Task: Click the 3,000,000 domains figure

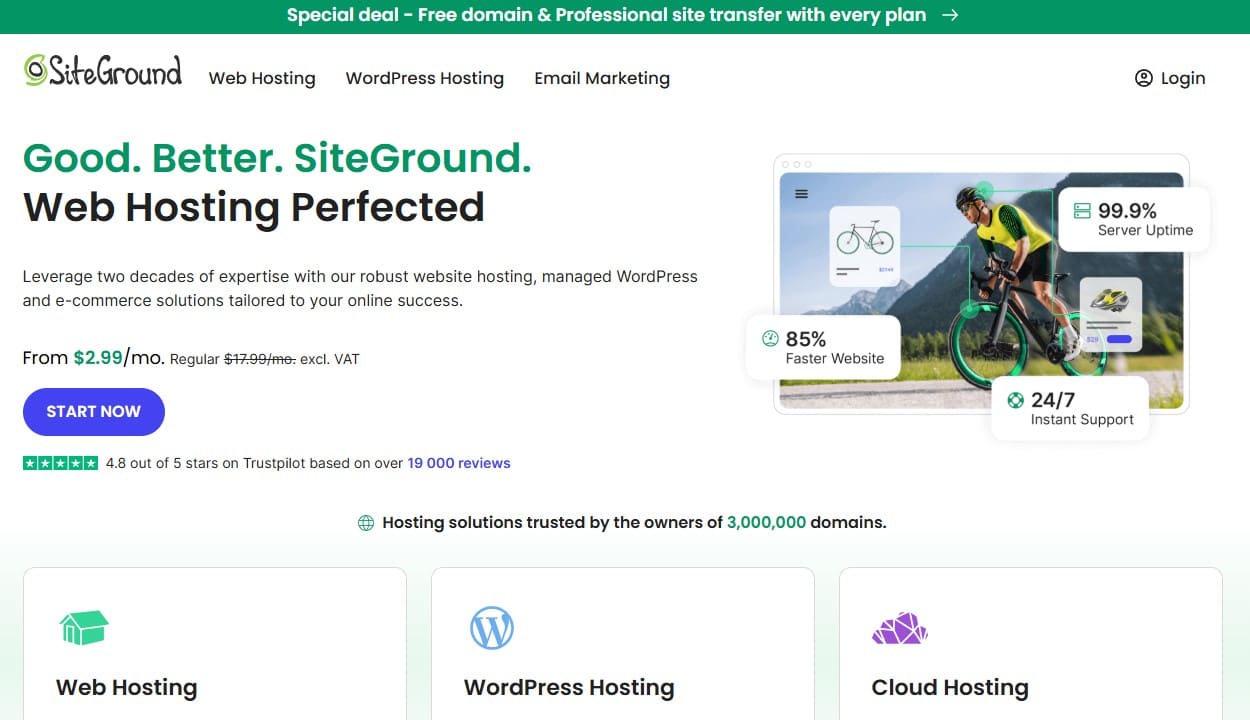Action: point(766,522)
